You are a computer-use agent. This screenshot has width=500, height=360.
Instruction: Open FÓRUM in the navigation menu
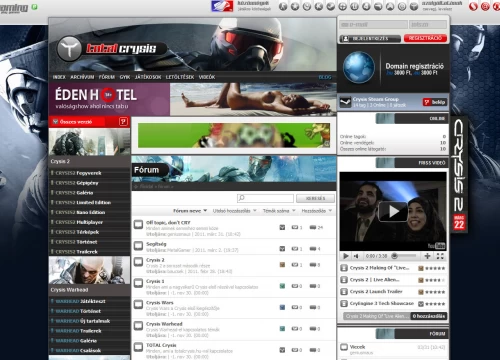click(107, 77)
